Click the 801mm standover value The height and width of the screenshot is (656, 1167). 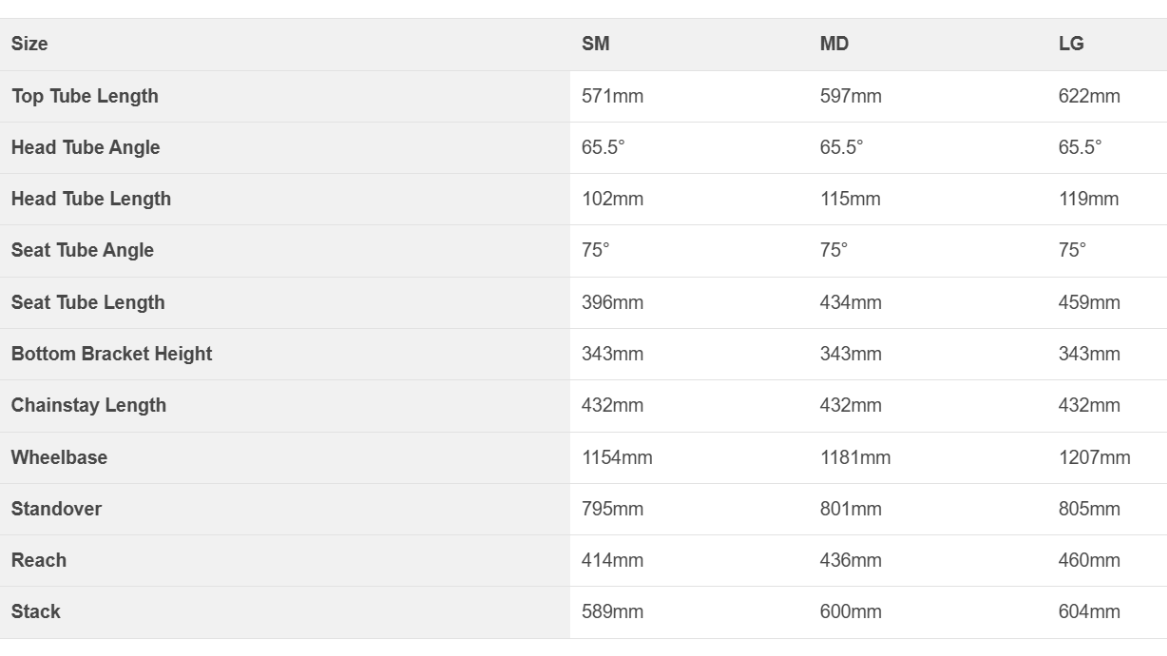coord(851,509)
